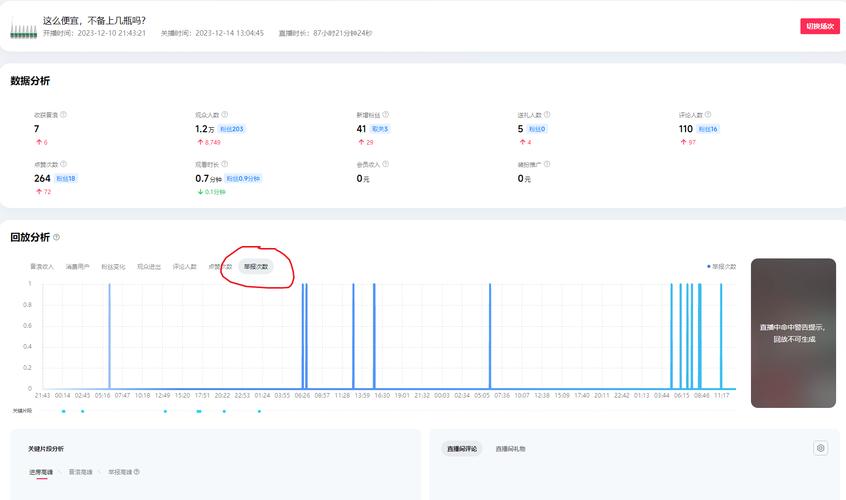Toggle 举报次数 legend entry on chart
The image size is (846, 500).
[x=721, y=266]
